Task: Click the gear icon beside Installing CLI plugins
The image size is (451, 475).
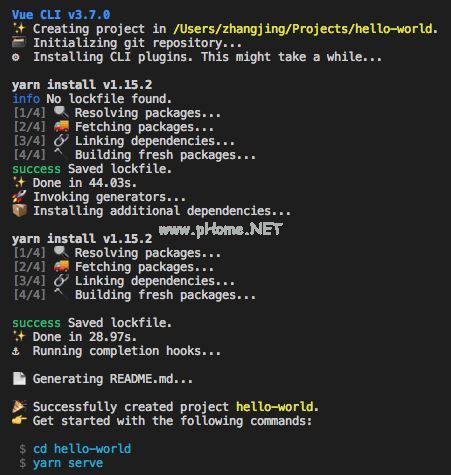Action: pos(16,57)
